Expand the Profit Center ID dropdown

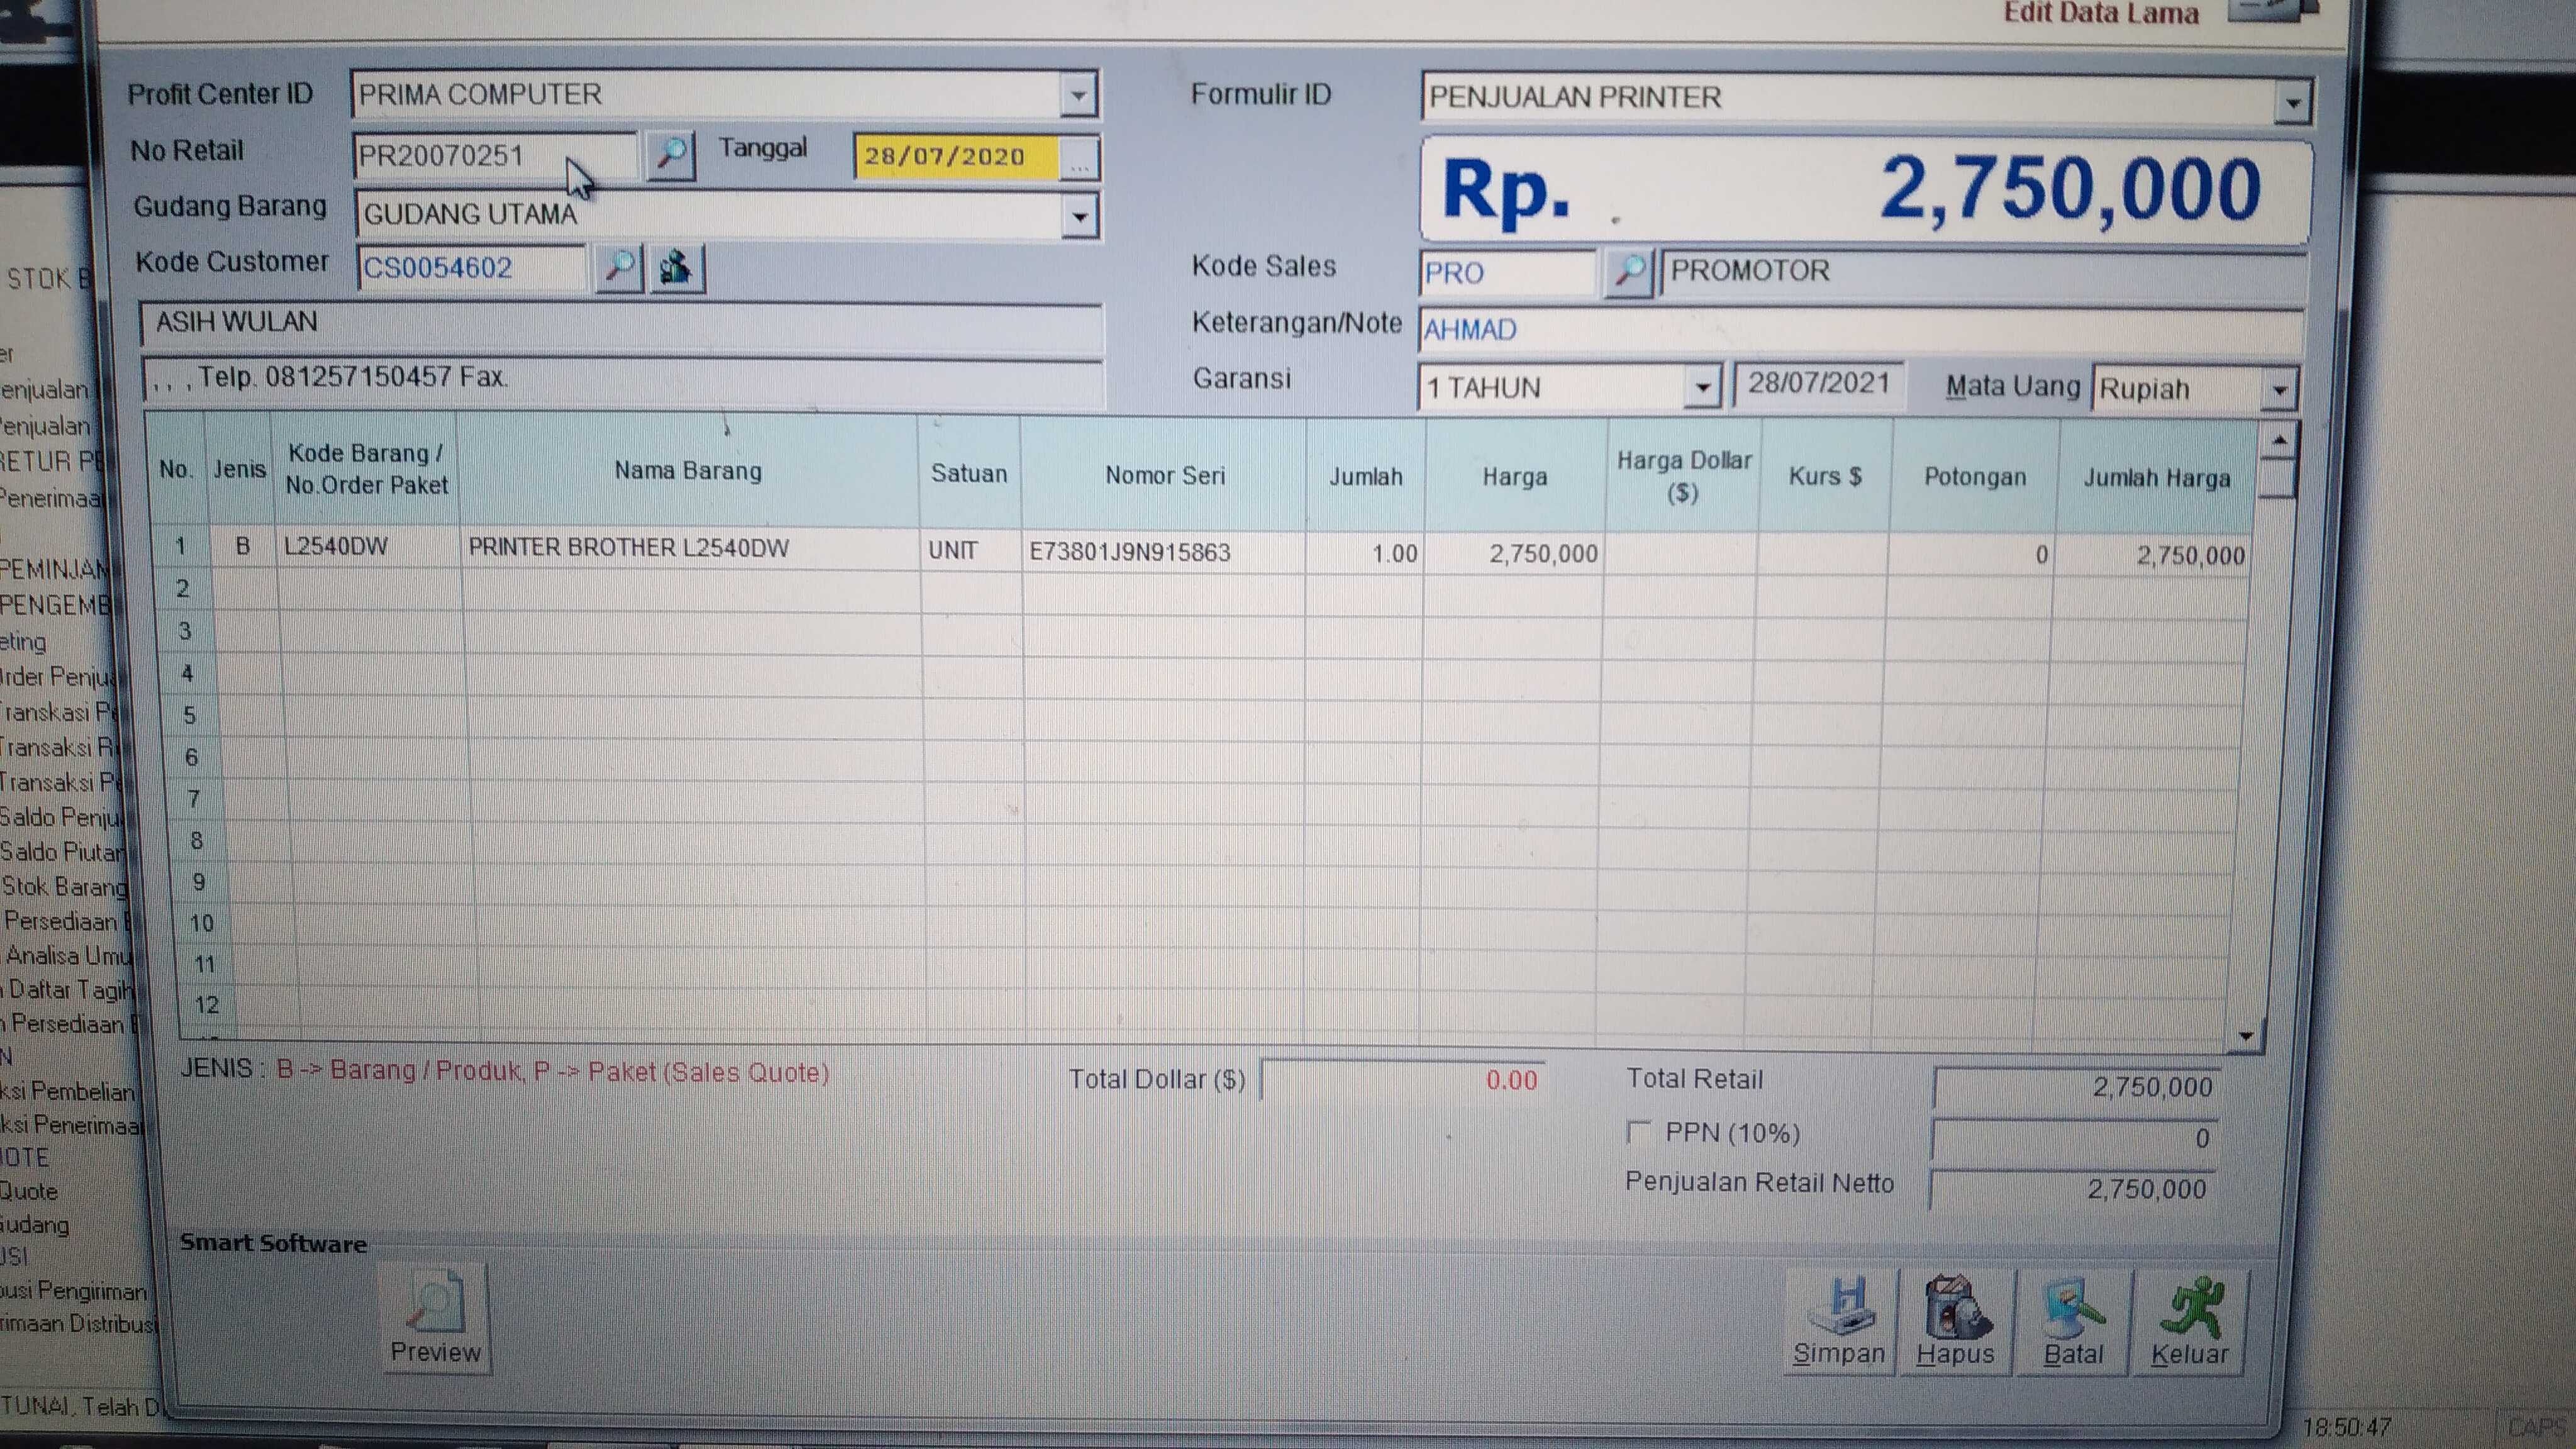(x=1078, y=96)
